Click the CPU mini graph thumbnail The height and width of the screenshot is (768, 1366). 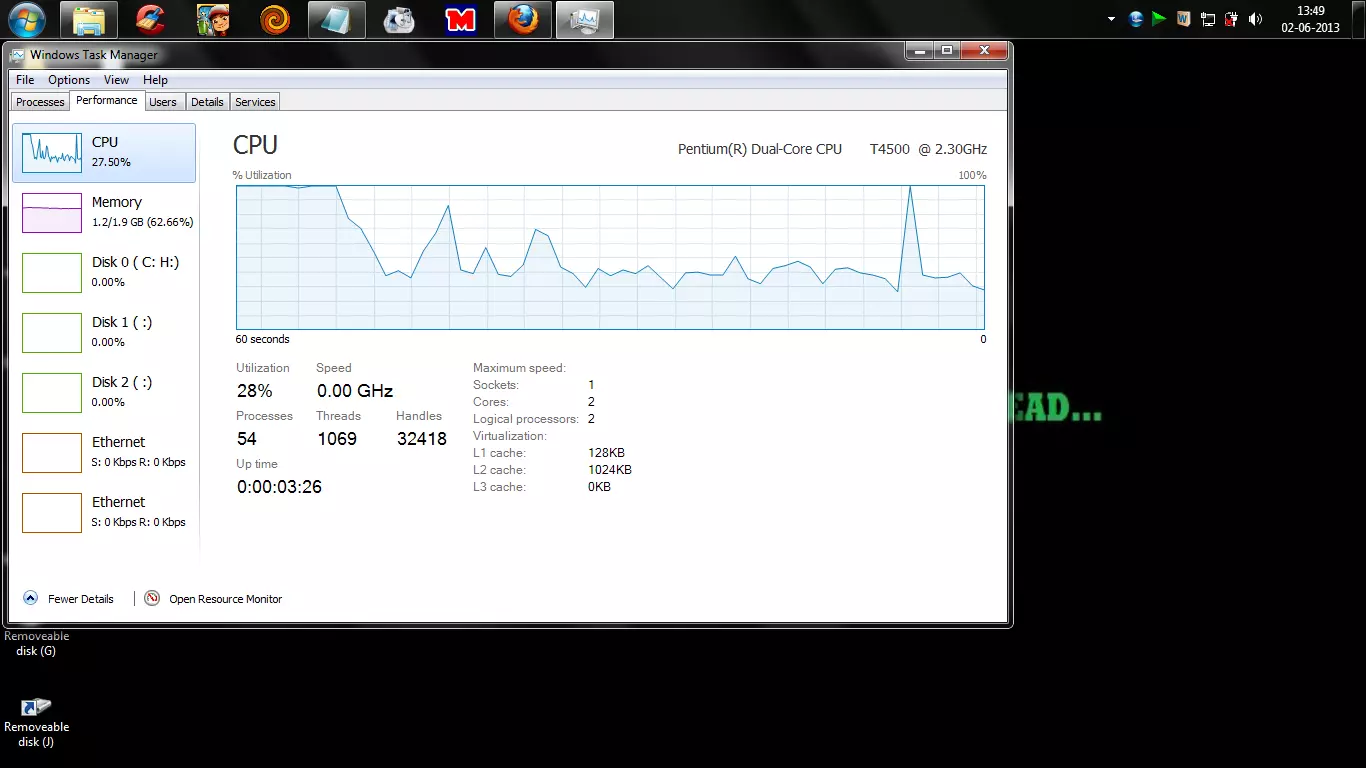(x=52, y=153)
